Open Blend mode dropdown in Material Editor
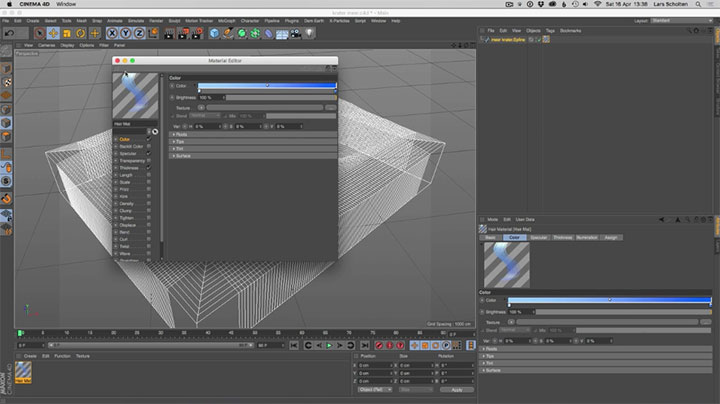The image size is (720, 404). (205, 116)
